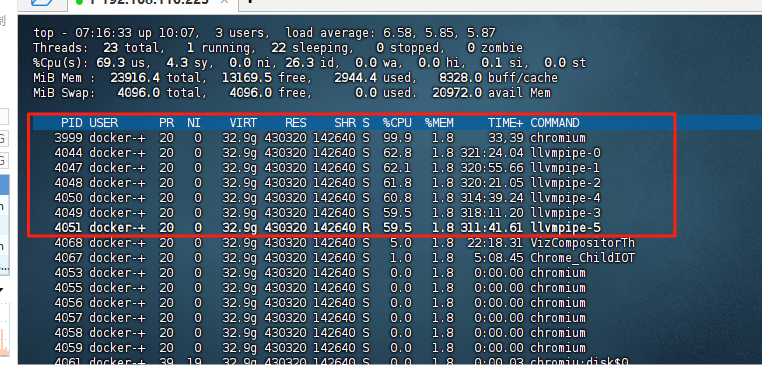Screen dimensions: 762x365
Task: Click the PID column header
Action: click(71, 123)
